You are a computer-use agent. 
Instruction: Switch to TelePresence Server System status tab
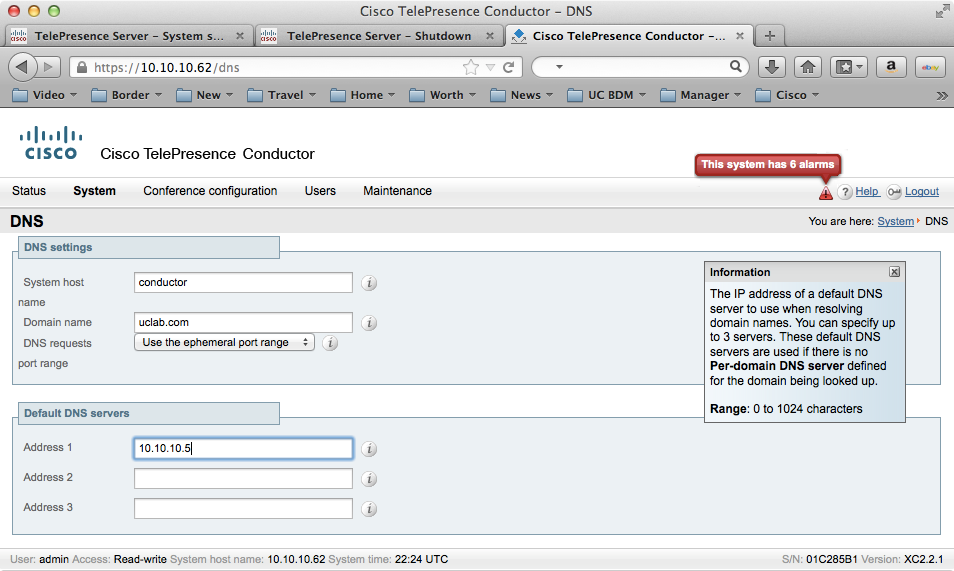click(x=129, y=36)
